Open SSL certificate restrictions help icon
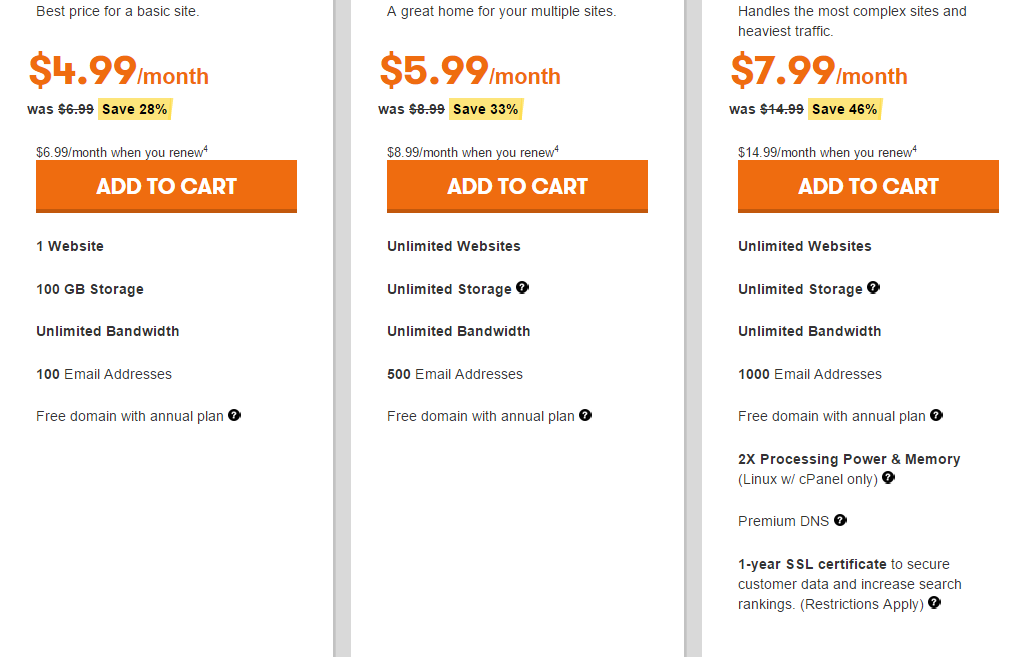This screenshot has height=657, width=1027. pos(934,603)
